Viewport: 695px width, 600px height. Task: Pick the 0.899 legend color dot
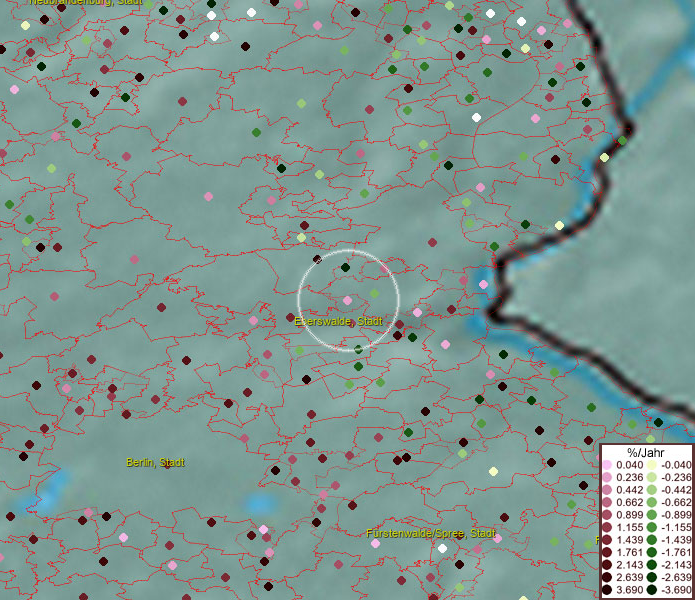click(607, 515)
